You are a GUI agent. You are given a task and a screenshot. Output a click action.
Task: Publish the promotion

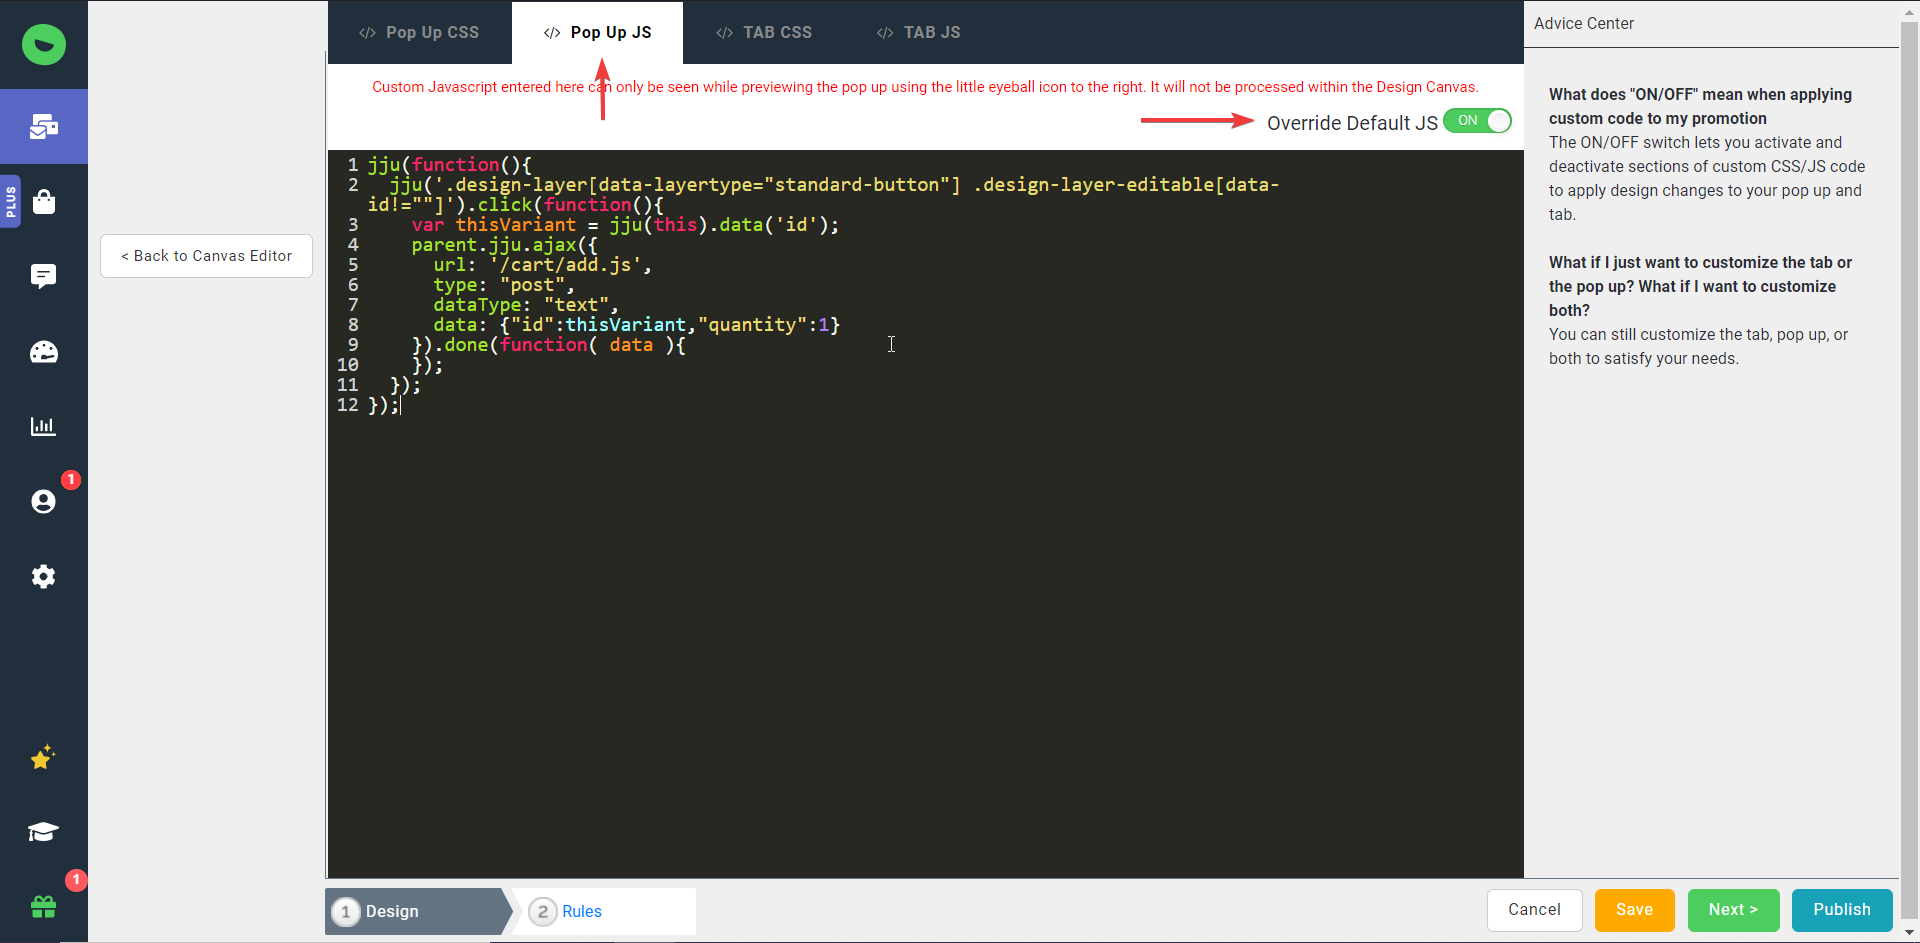(1842, 910)
